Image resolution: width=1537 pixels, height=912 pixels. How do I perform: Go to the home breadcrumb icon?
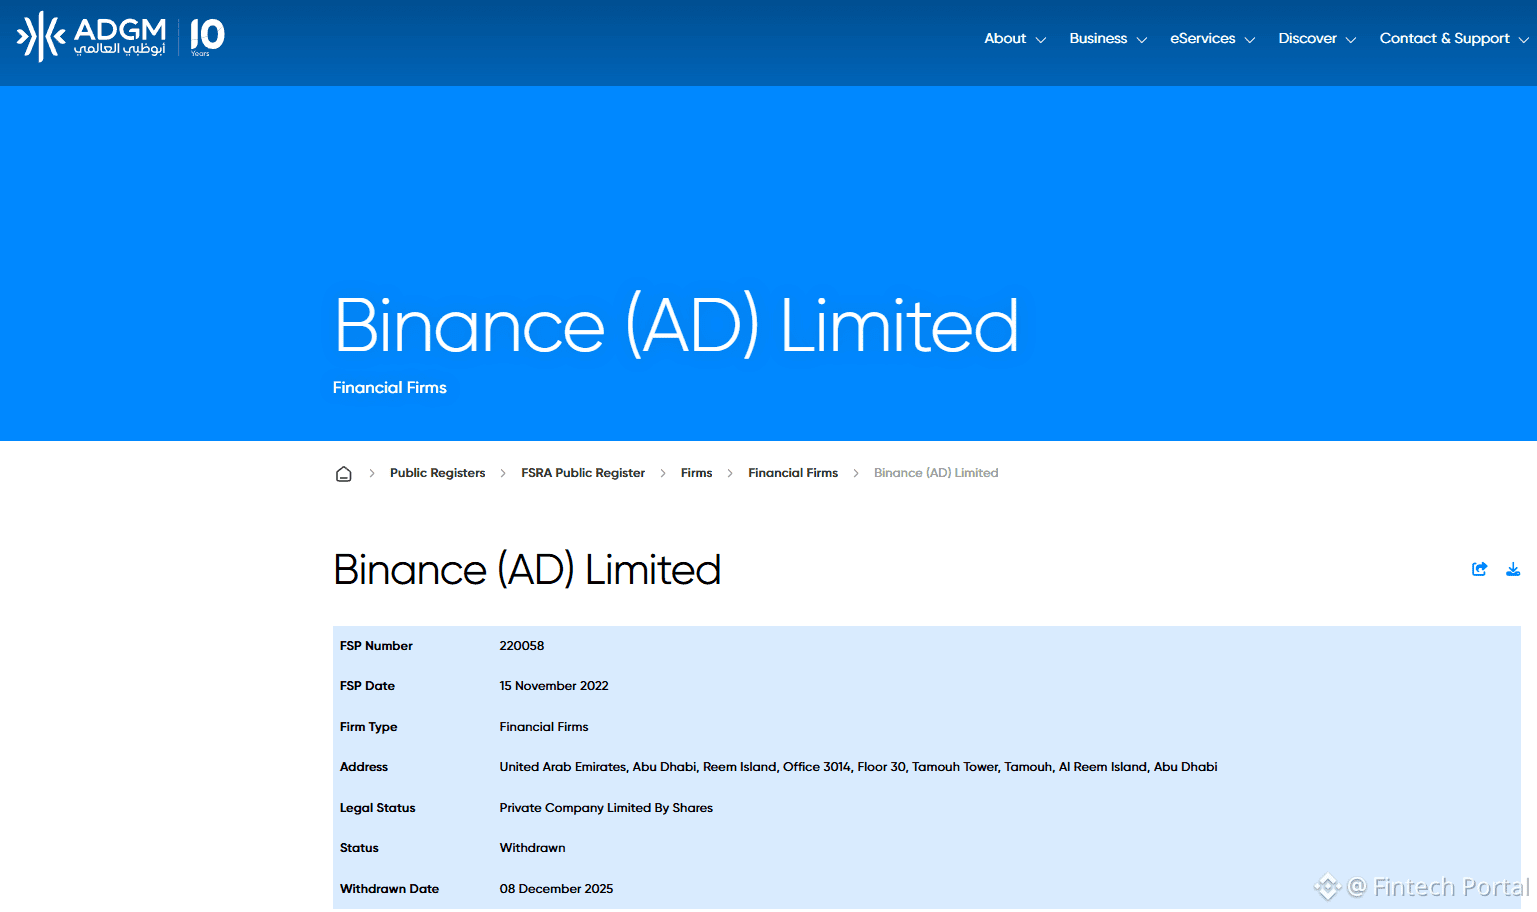(x=344, y=474)
